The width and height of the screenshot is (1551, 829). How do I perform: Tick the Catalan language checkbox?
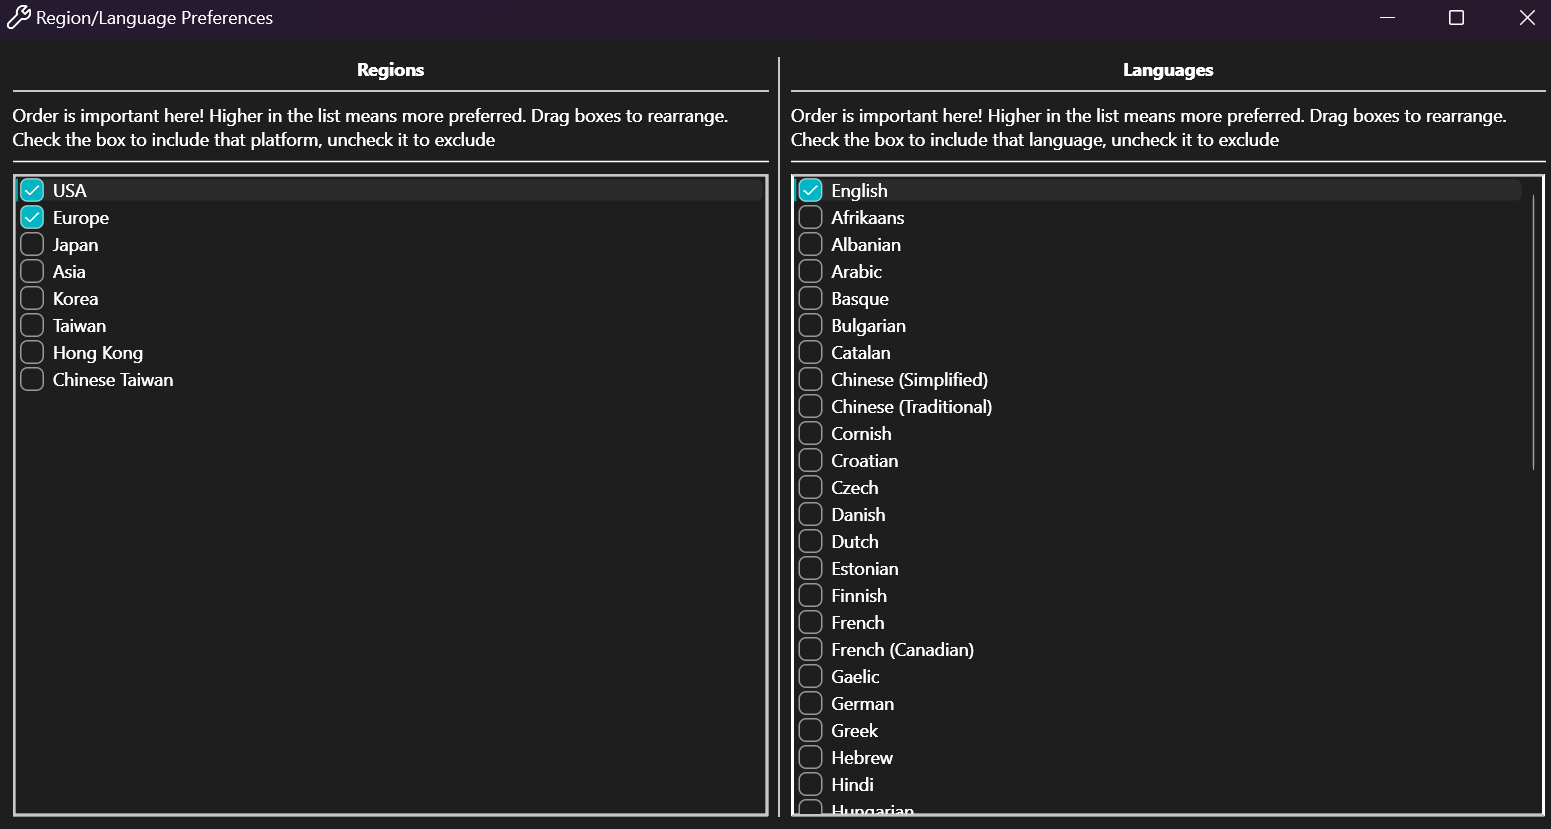810,352
